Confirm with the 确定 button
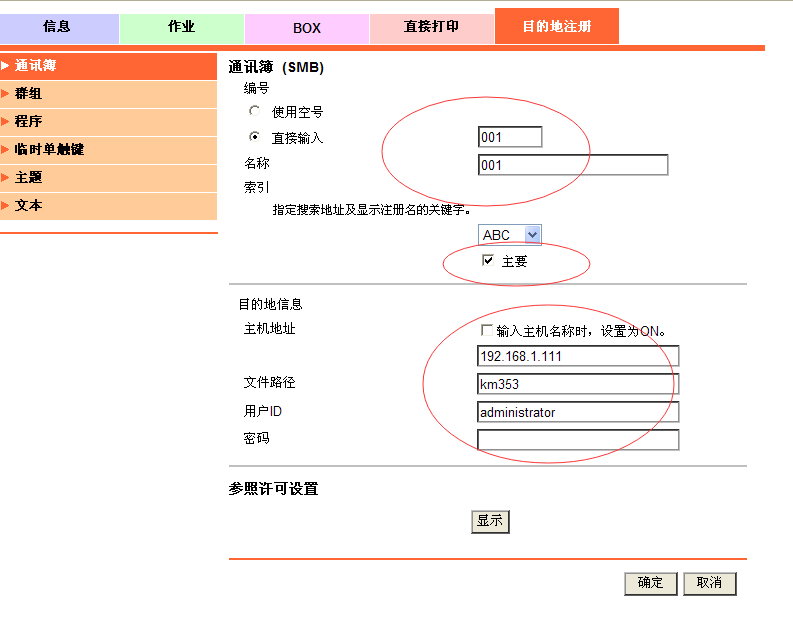The width and height of the screenshot is (793, 620). 650,583
